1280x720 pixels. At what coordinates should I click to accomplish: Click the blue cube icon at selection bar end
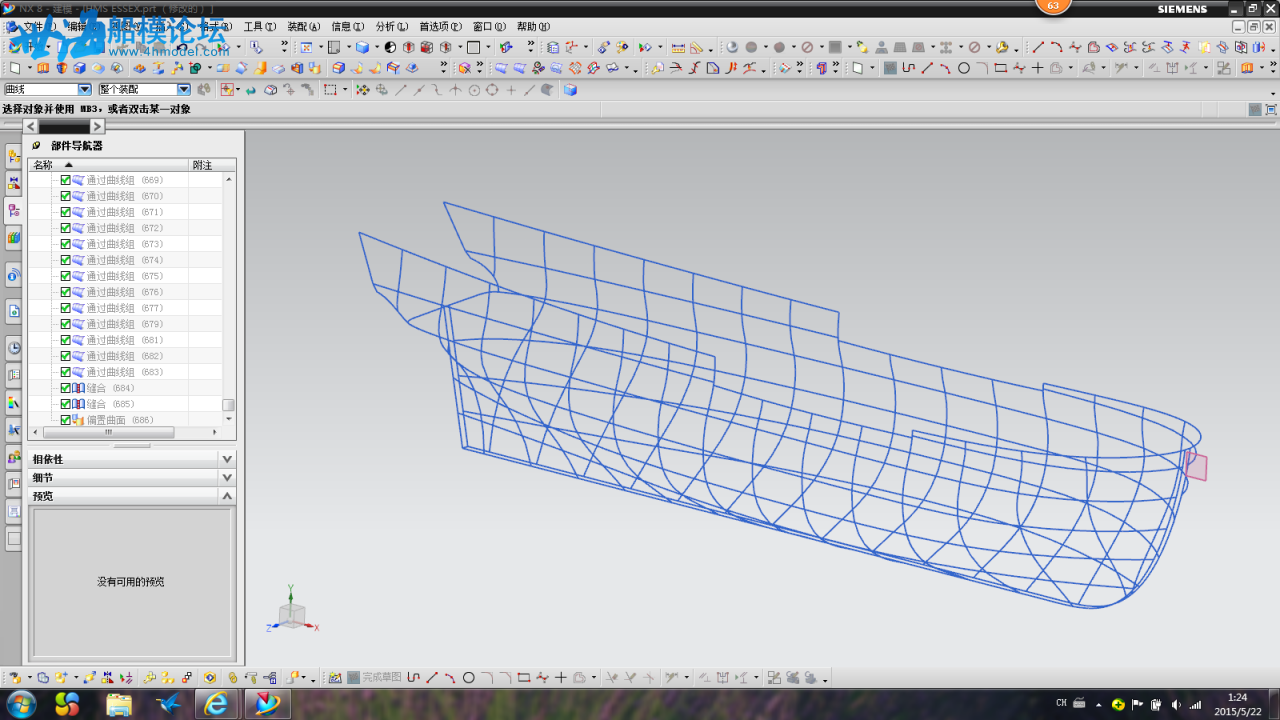570,90
